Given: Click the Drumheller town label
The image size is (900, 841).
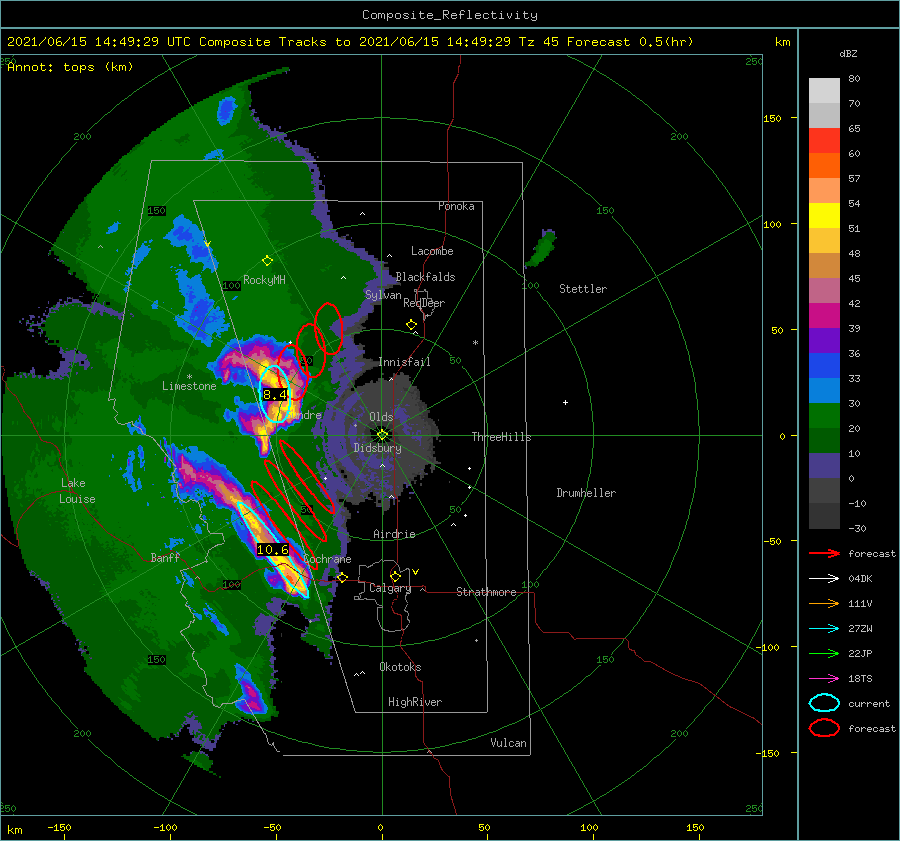Looking at the screenshot, I should pos(586,493).
